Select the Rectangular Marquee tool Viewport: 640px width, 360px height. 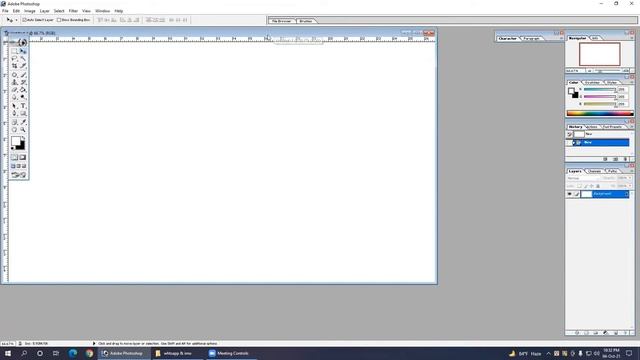click(x=14, y=51)
